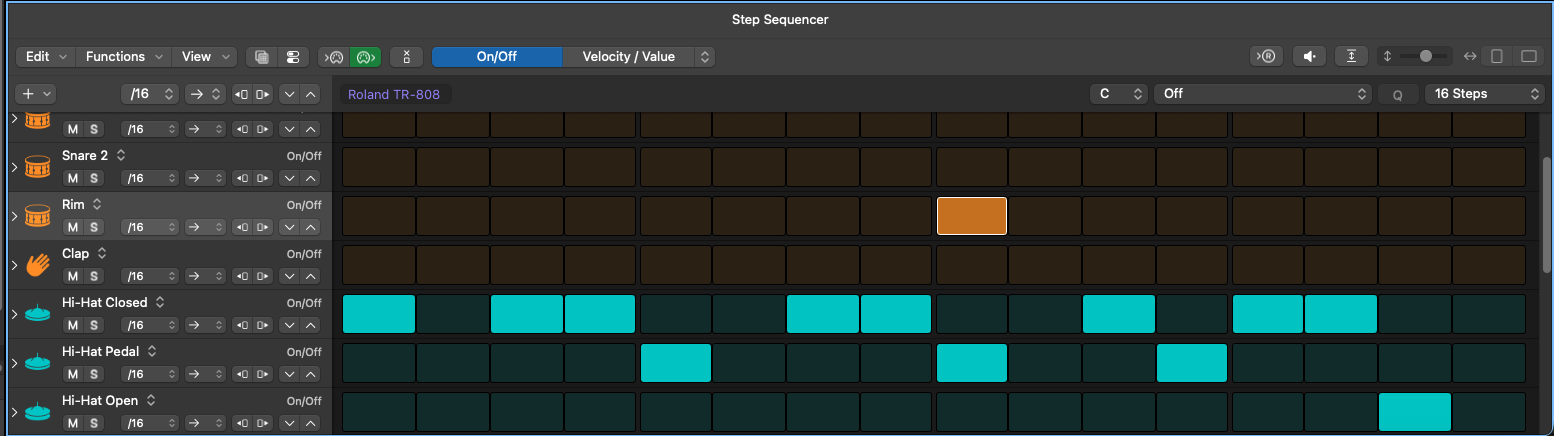The image size is (1554, 436).
Task: Click the Rim row On/Off edit mode label
Action: pos(304,205)
